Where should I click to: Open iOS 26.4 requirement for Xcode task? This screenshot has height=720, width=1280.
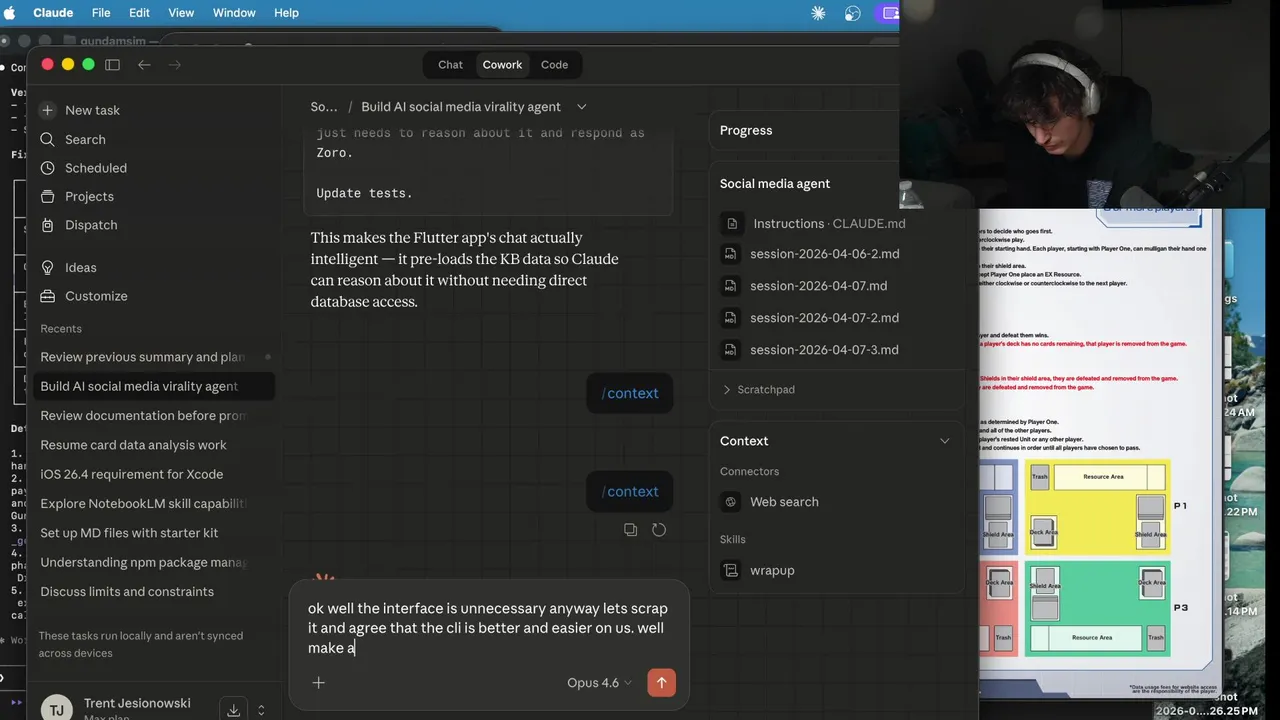[x=154, y=474]
